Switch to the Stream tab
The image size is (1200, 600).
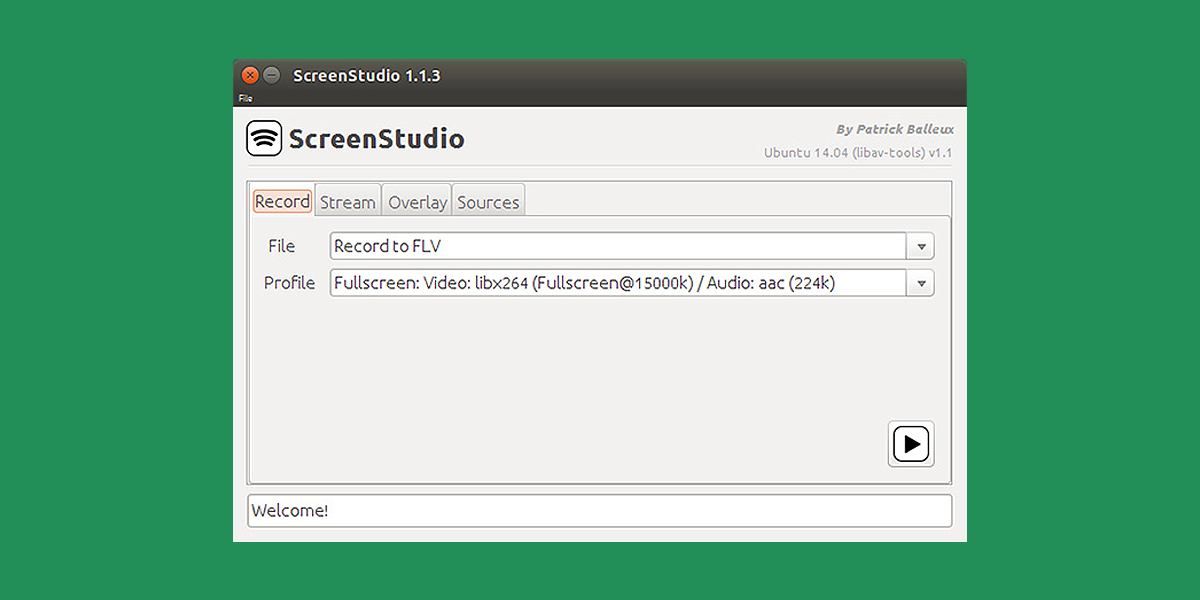click(348, 201)
